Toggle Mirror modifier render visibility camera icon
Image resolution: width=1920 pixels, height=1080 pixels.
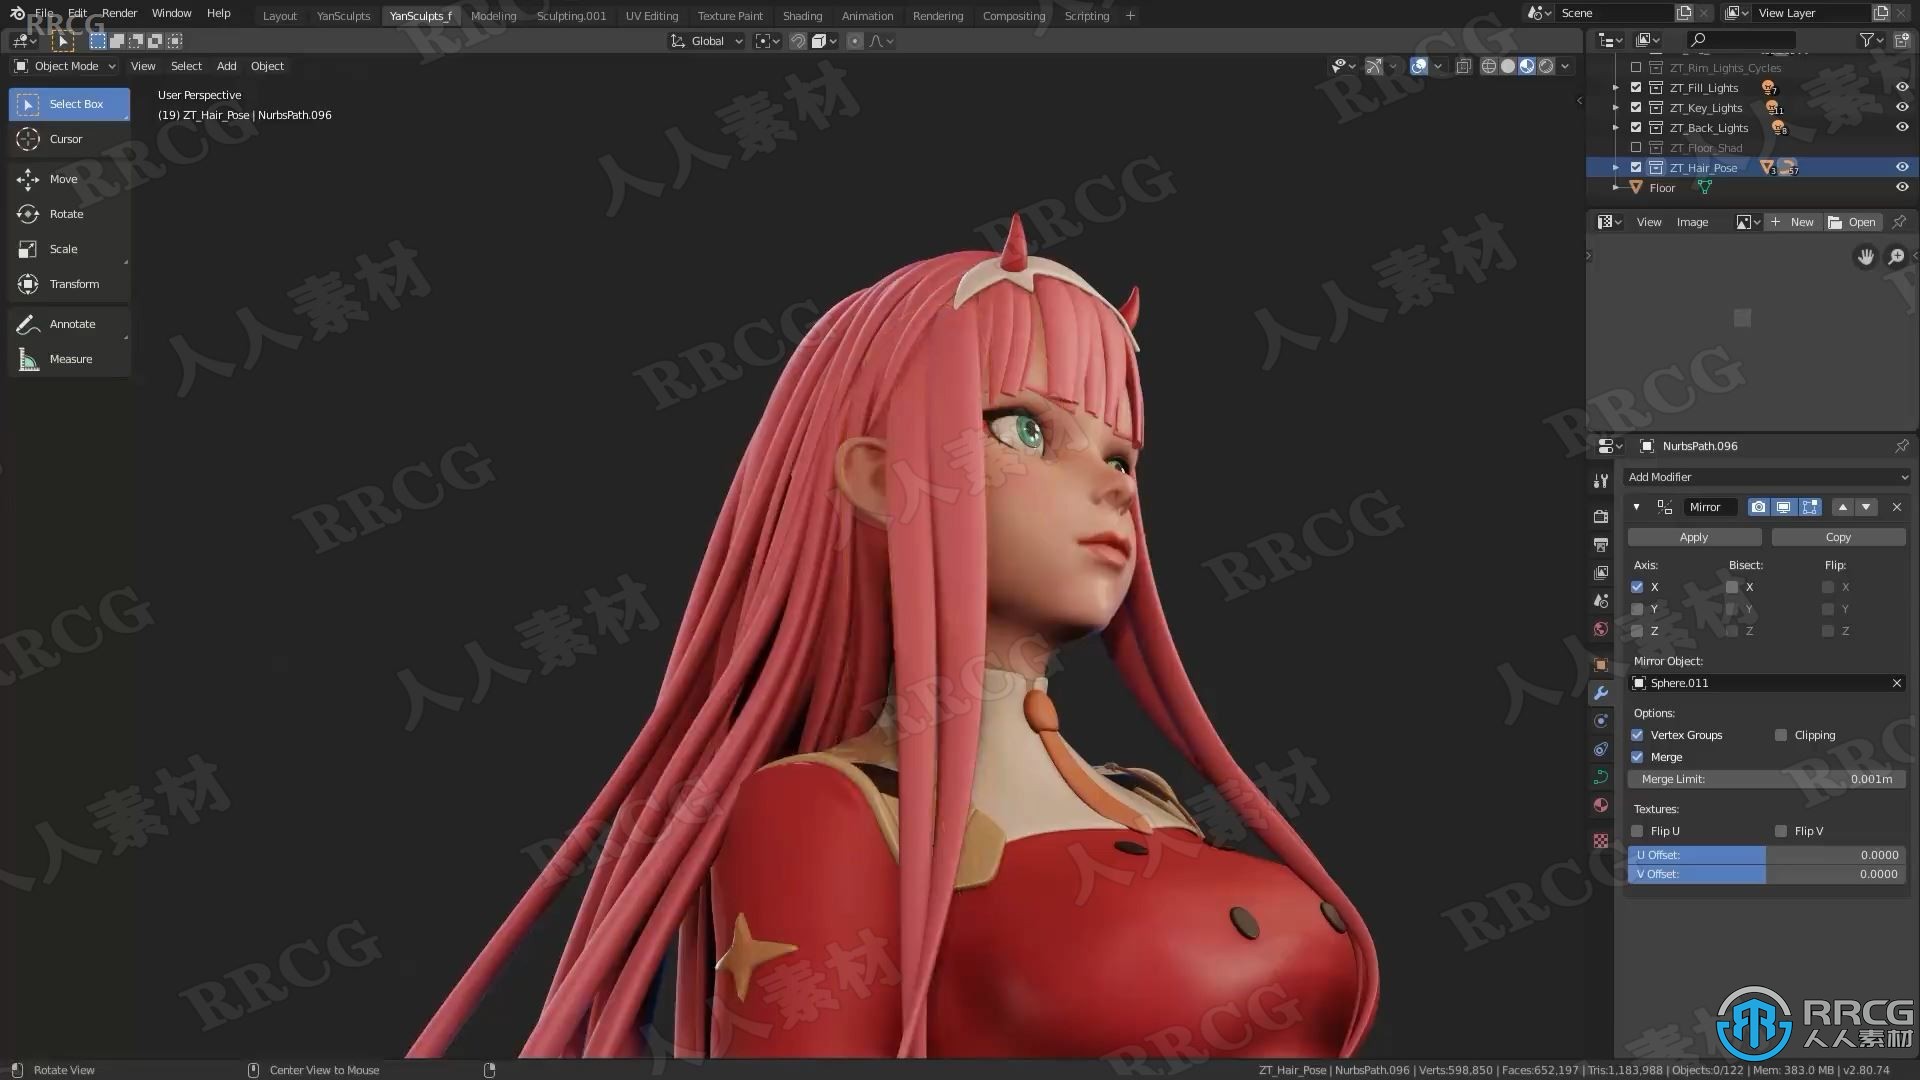[x=1758, y=507]
